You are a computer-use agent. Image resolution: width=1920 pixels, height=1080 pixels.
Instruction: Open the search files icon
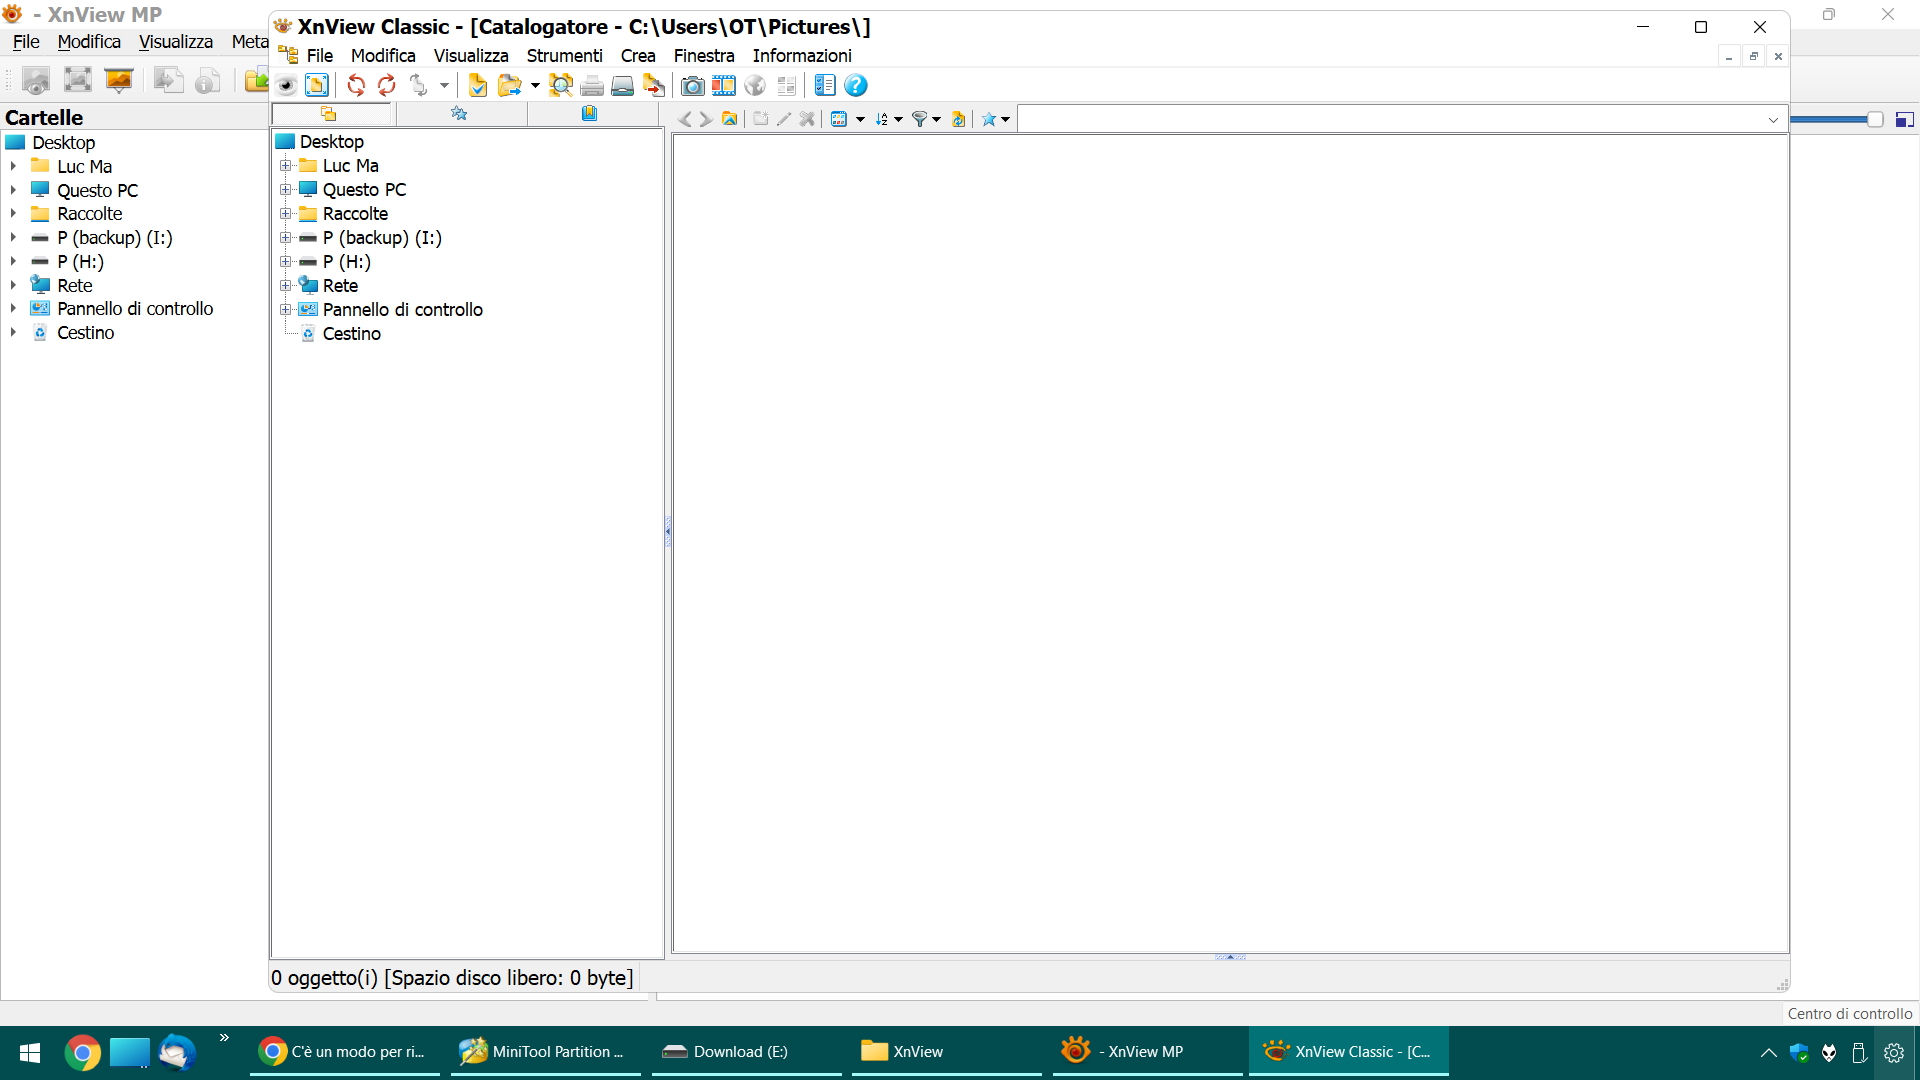561,86
